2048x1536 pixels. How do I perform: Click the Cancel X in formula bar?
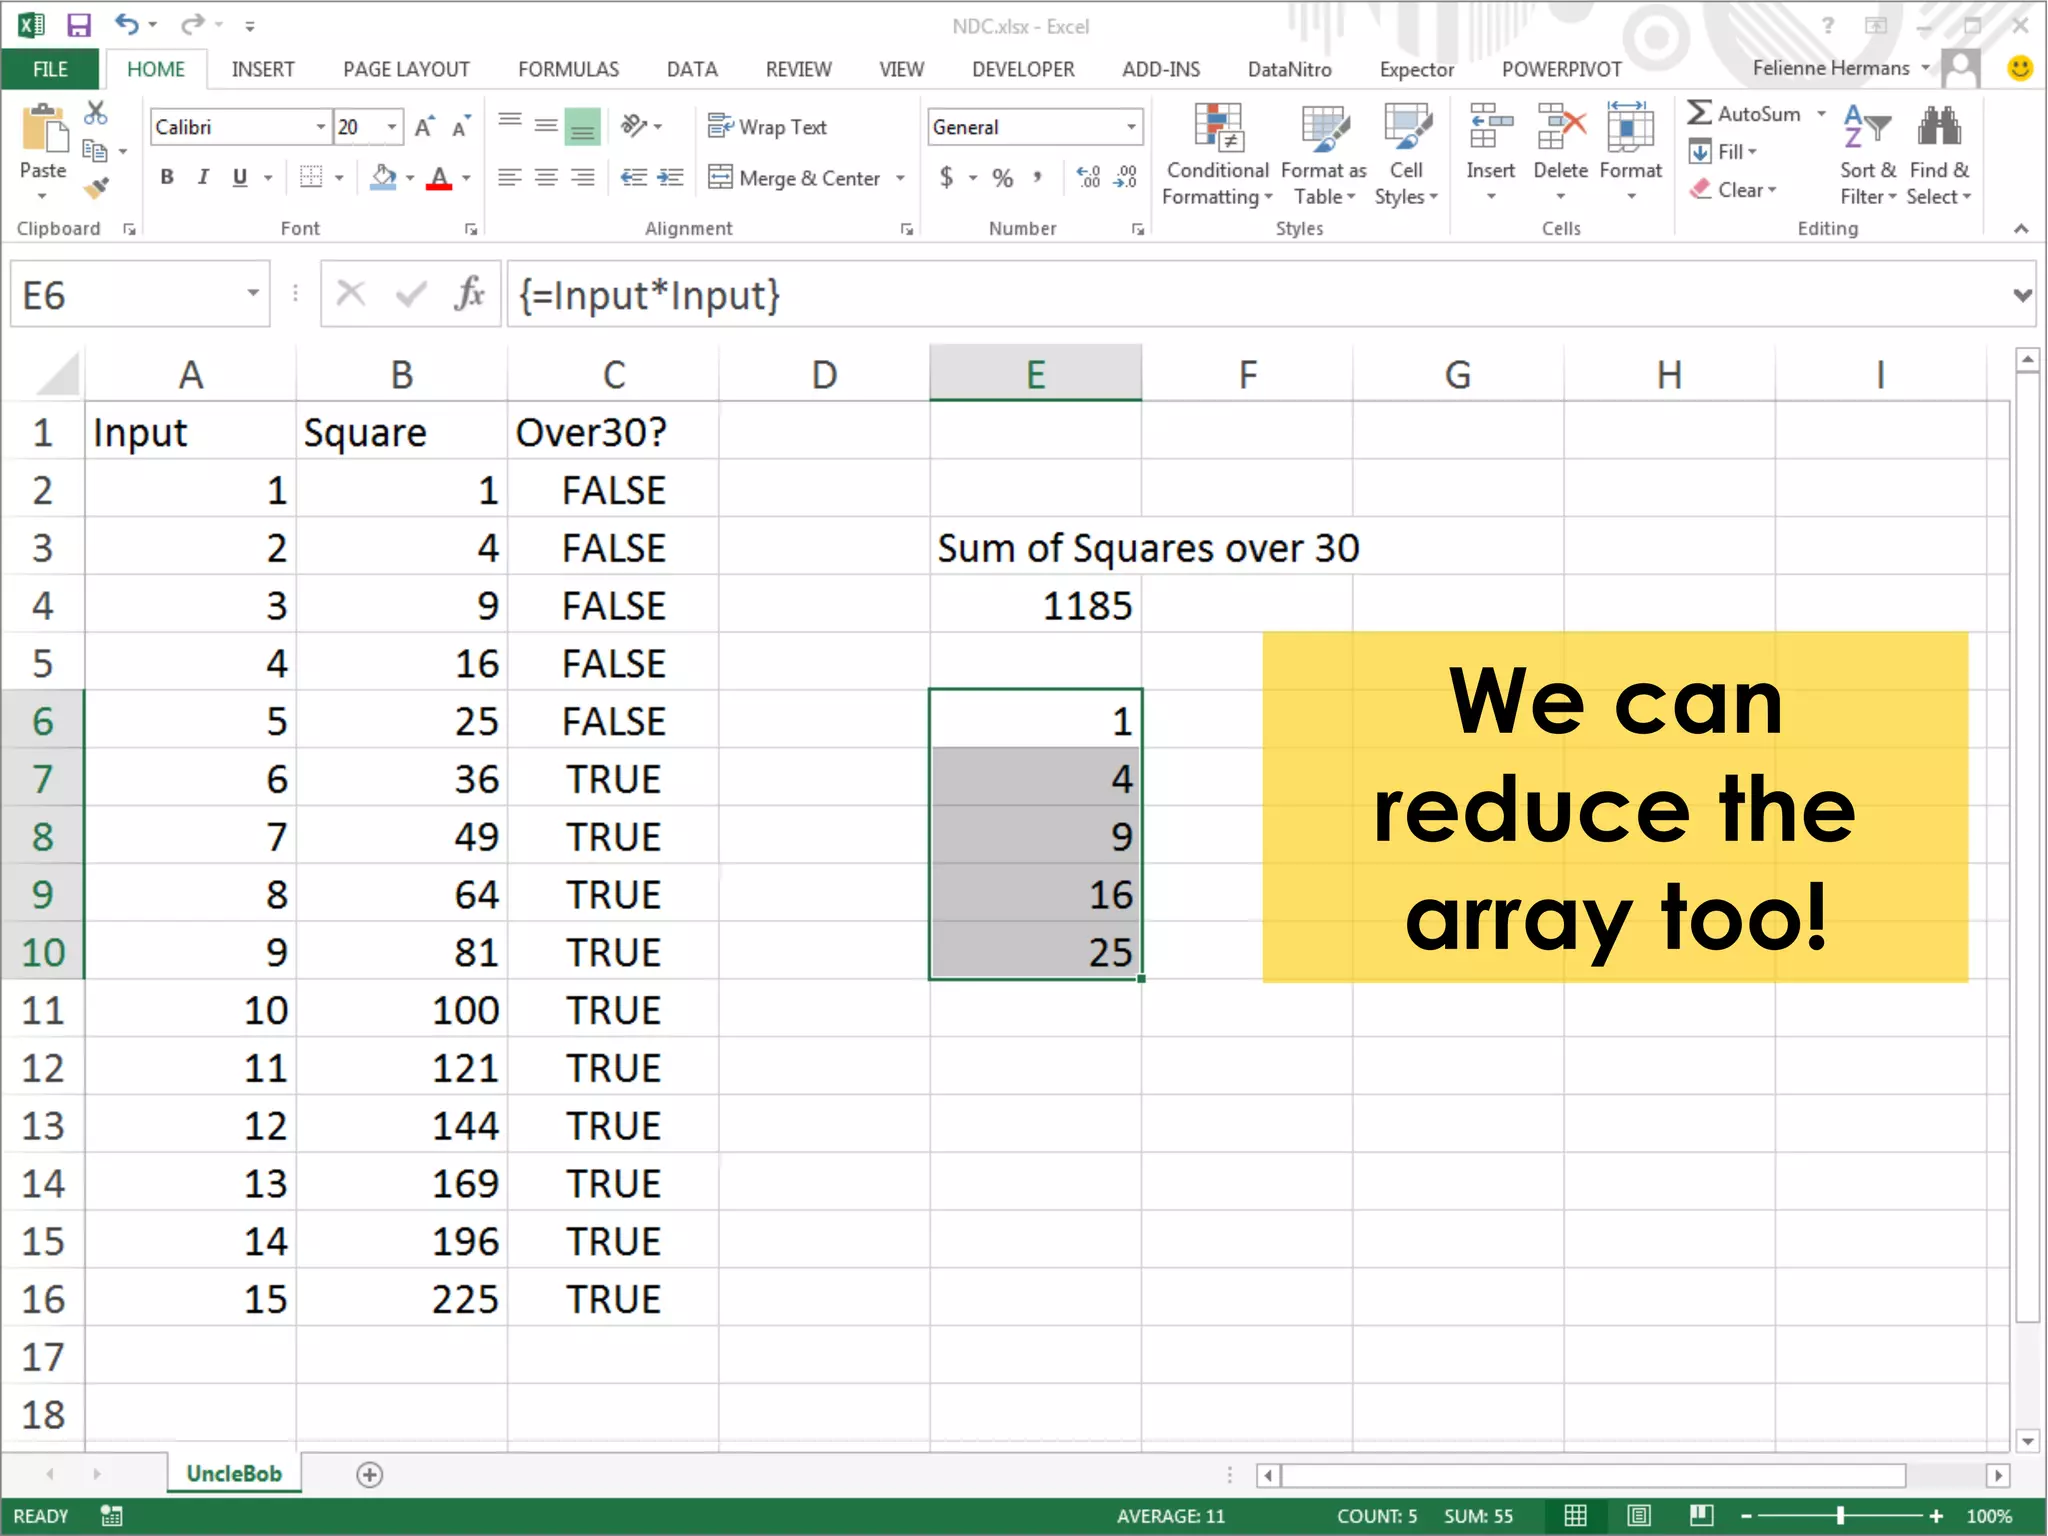pyautogui.click(x=350, y=294)
